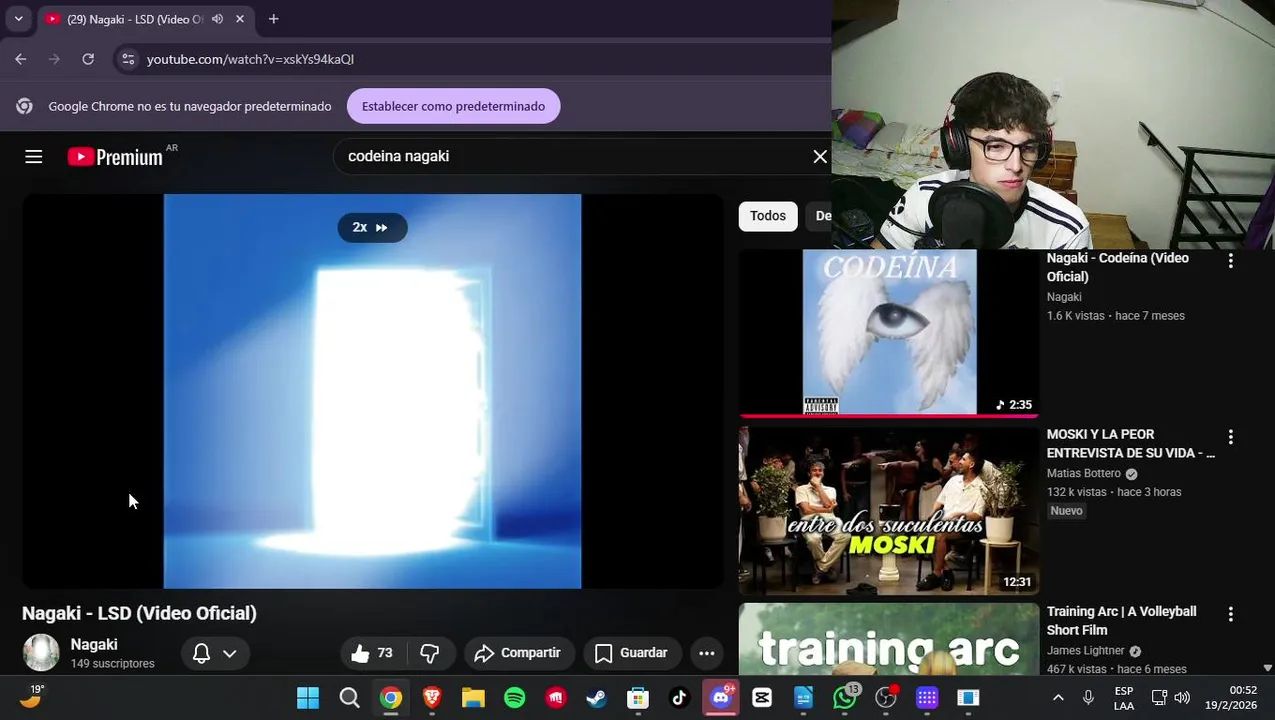Click the video title 'Nagaki - LSD (Video Oficial)'
This screenshot has height=720, width=1275.
pyautogui.click(x=139, y=613)
